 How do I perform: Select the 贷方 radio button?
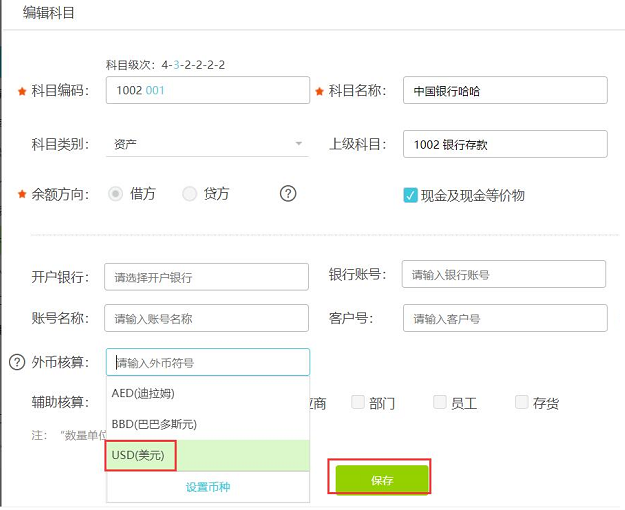190,194
